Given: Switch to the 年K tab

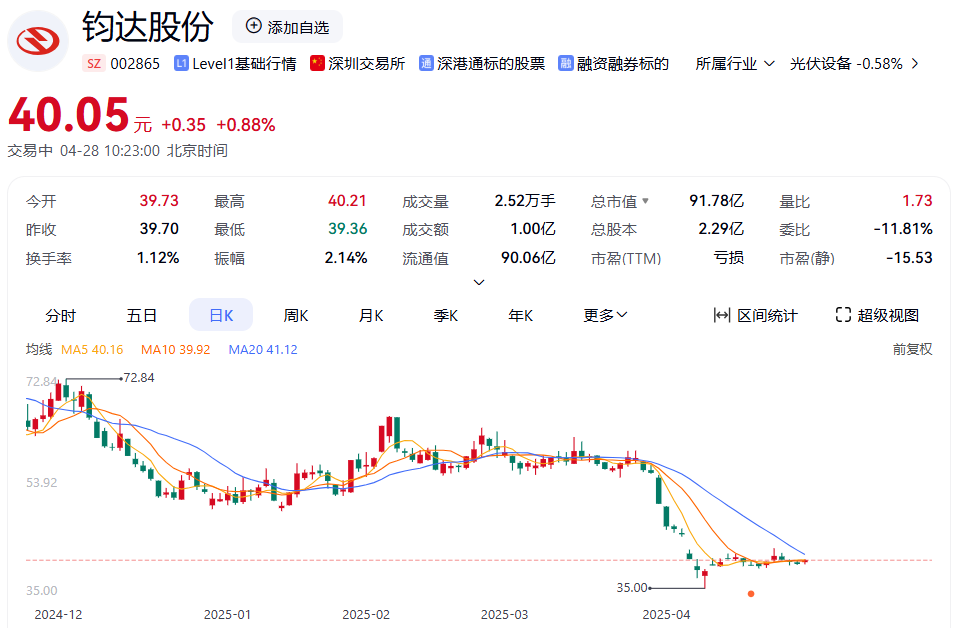Looking at the screenshot, I should click(520, 316).
